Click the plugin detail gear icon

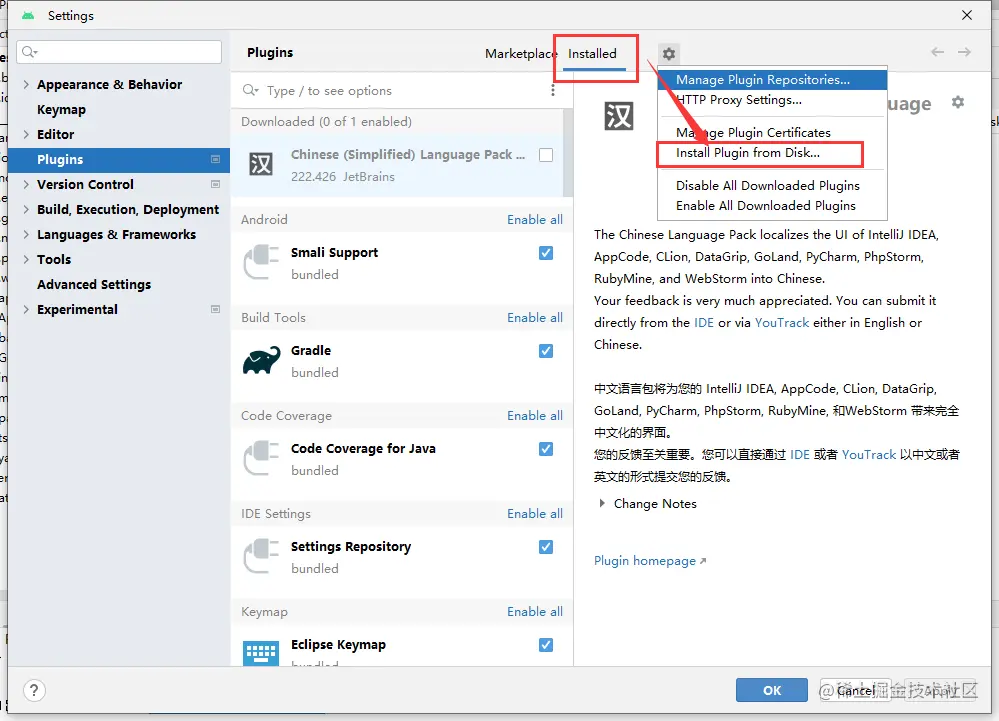coord(958,102)
